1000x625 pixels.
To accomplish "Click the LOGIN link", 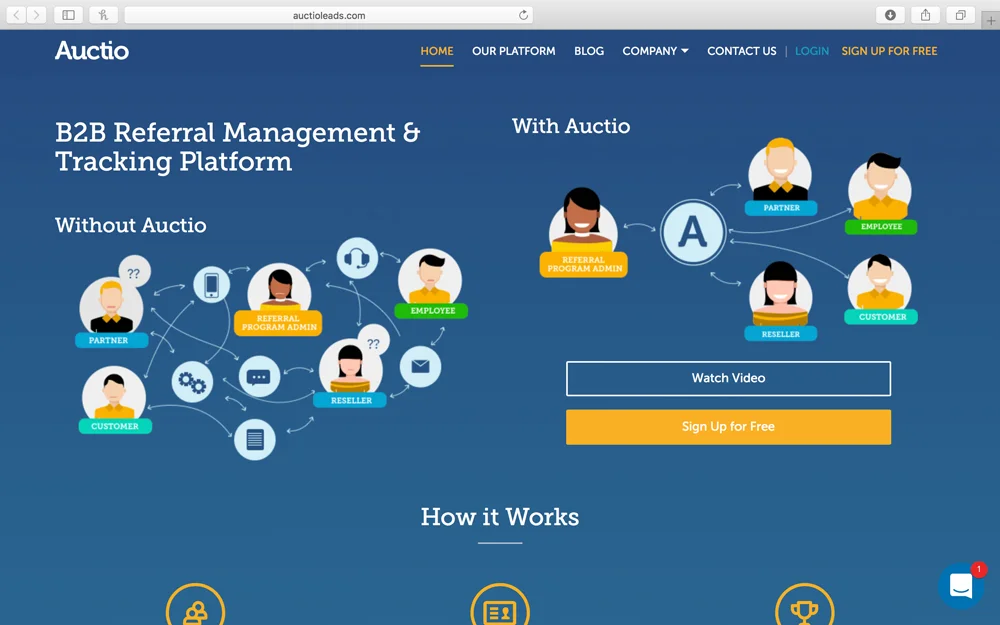I will (812, 51).
